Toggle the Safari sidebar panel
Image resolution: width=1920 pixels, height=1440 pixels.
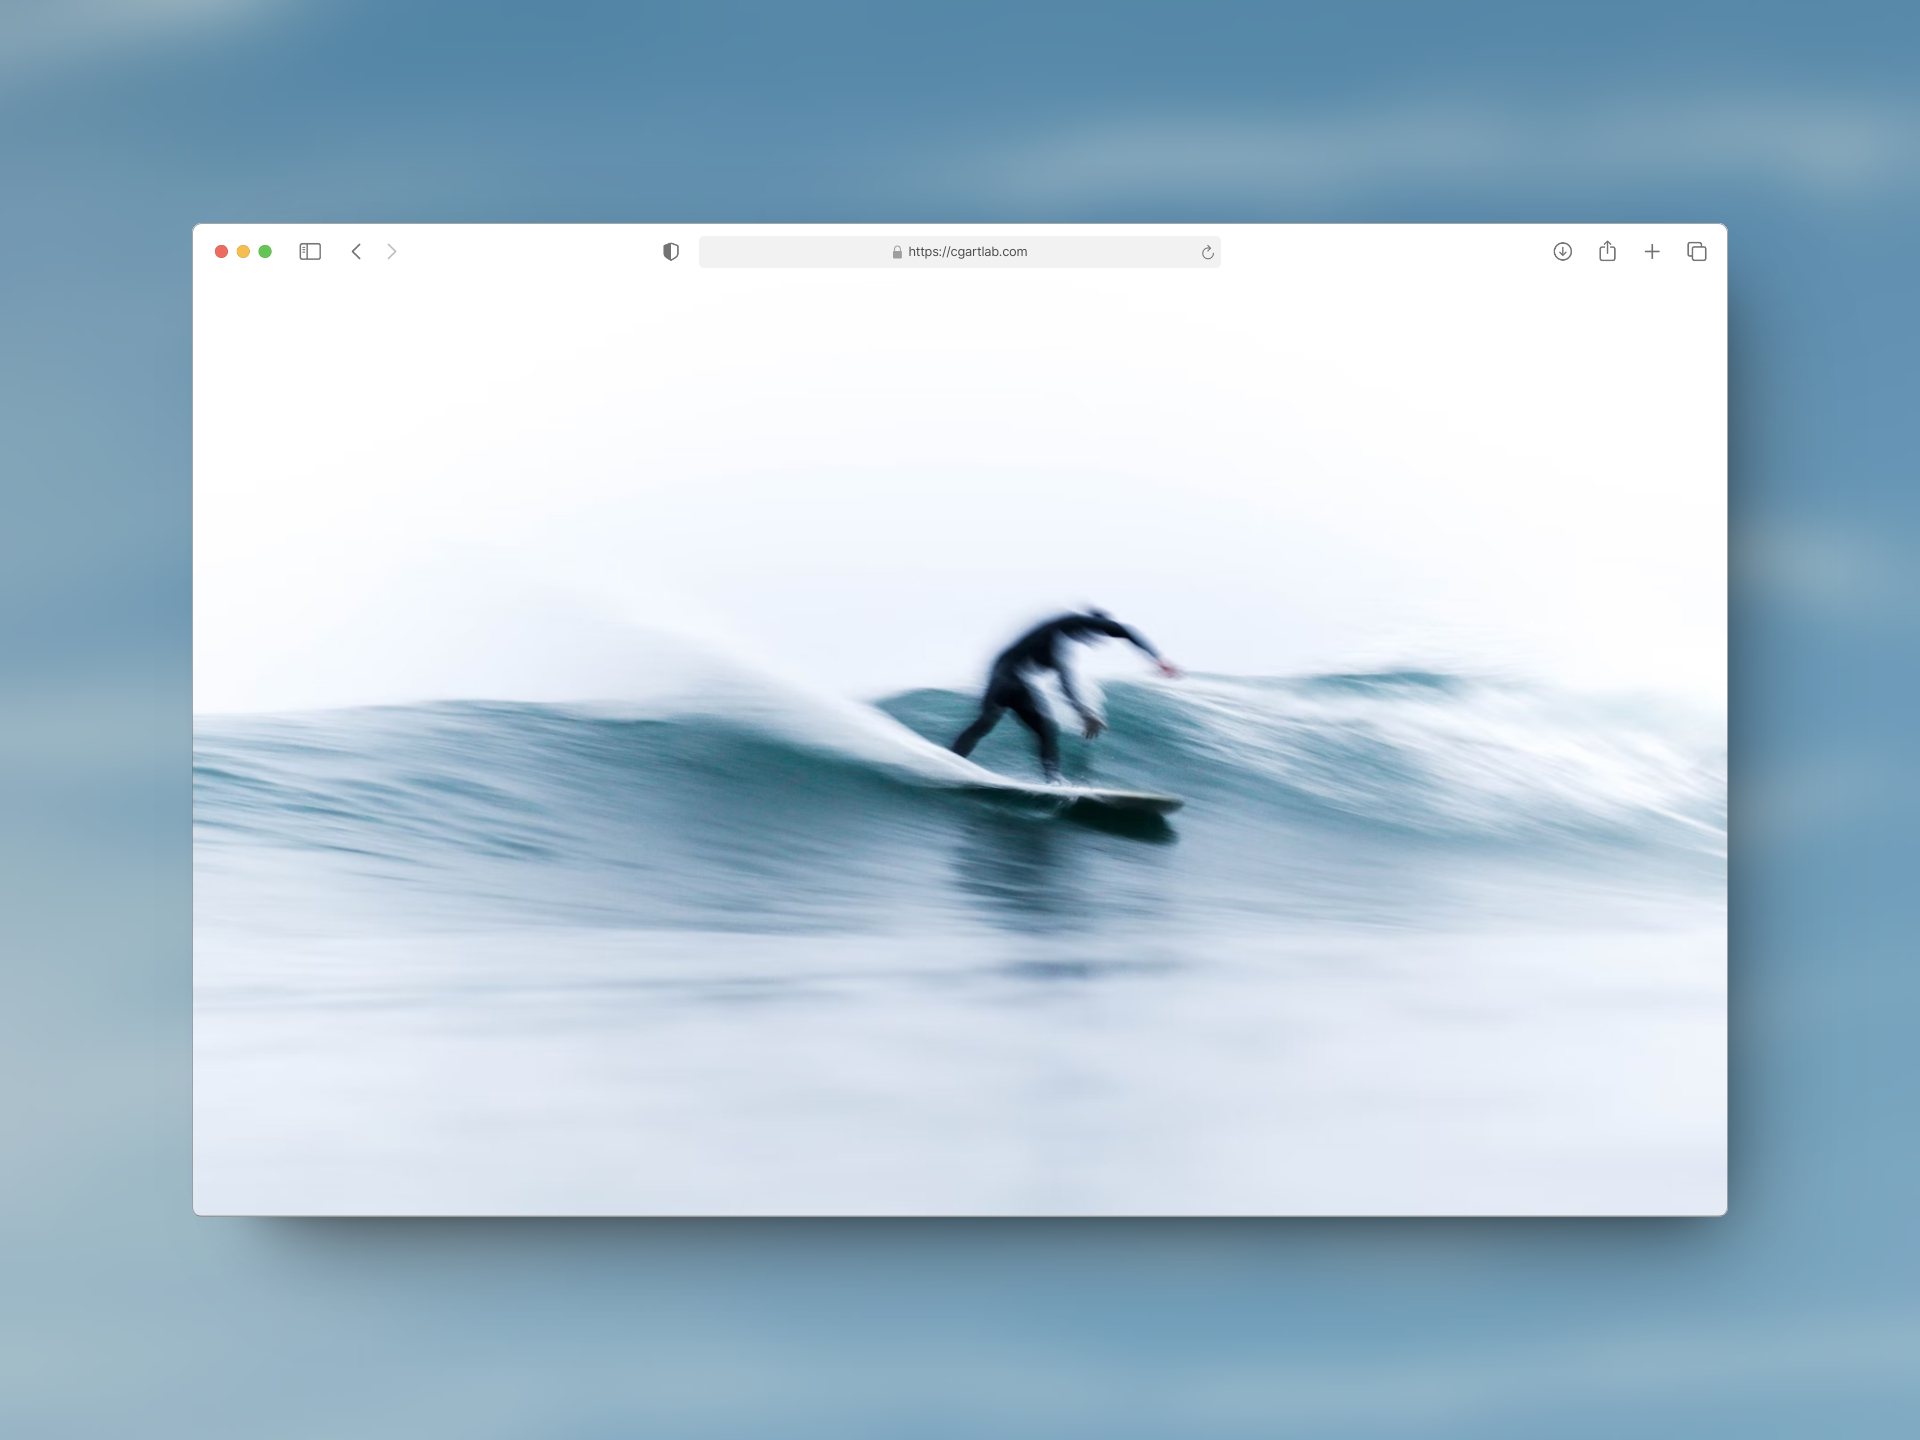310,252
